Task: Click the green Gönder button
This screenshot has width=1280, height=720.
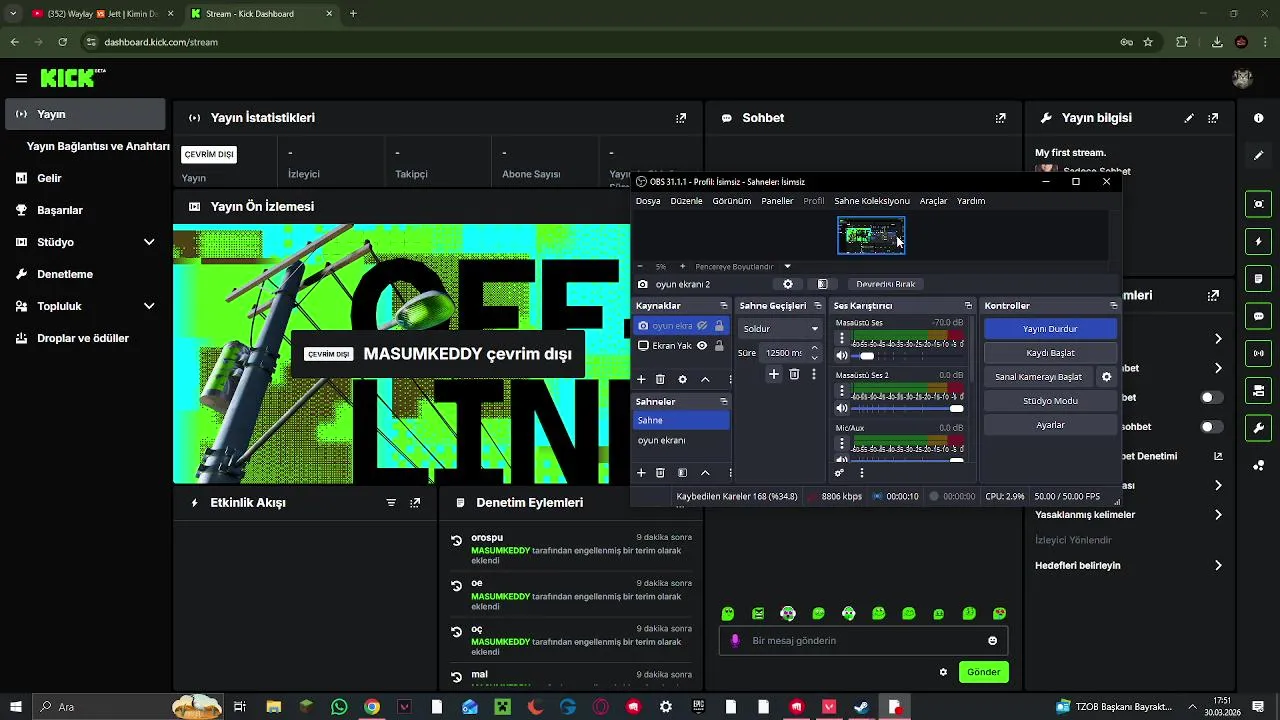Action: (x=983, y=672)
